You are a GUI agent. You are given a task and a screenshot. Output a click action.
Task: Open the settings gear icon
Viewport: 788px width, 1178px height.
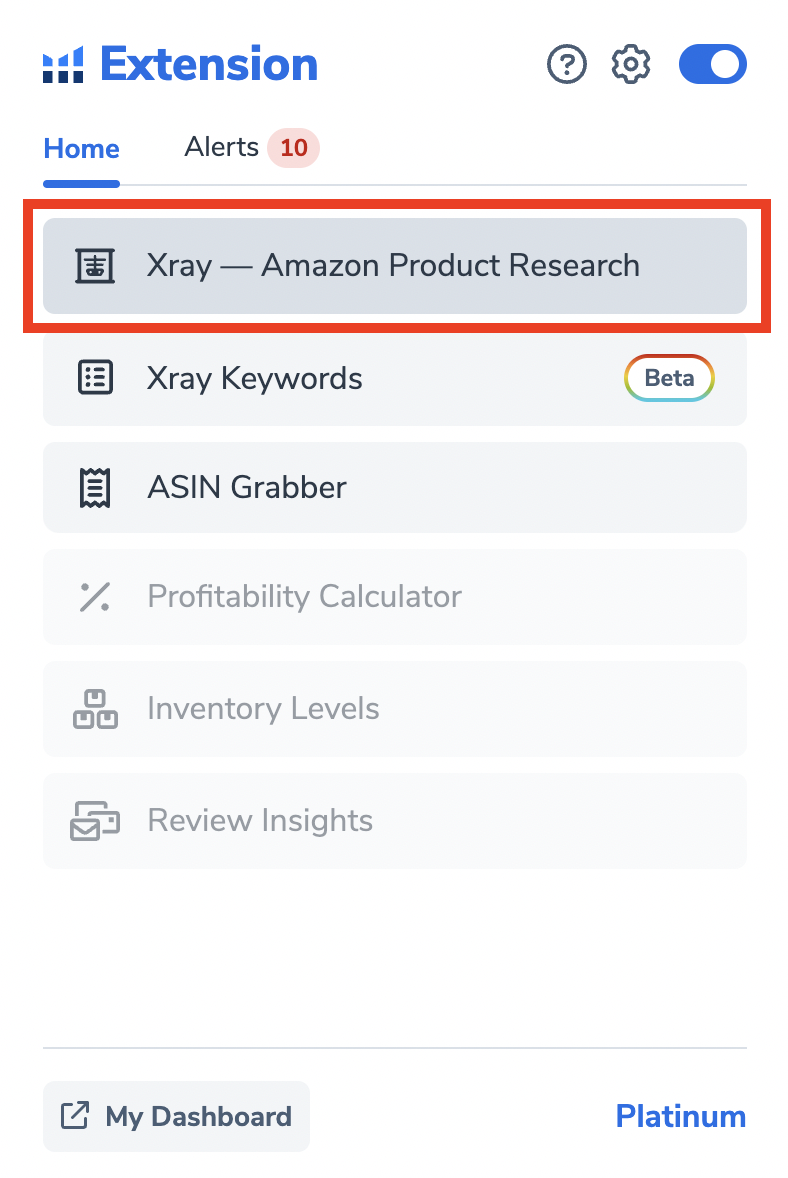pos(630,65)
